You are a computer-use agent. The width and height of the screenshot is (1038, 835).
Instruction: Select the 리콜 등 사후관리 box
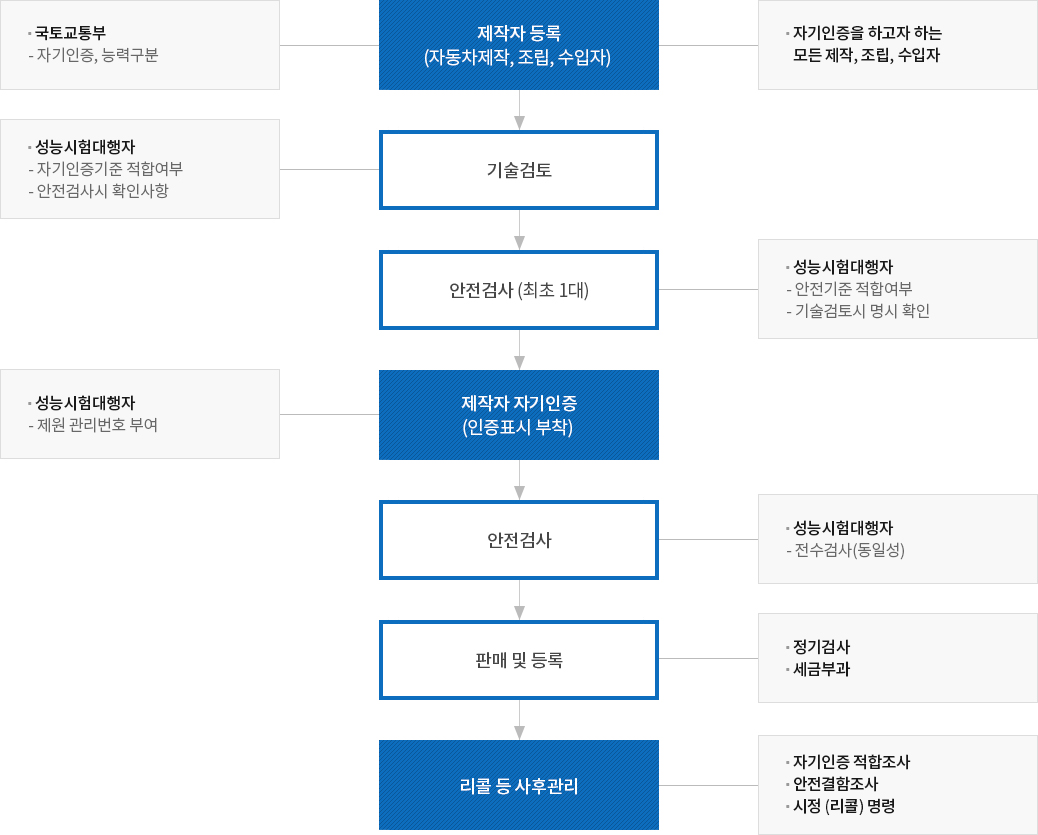pos(518,785)
